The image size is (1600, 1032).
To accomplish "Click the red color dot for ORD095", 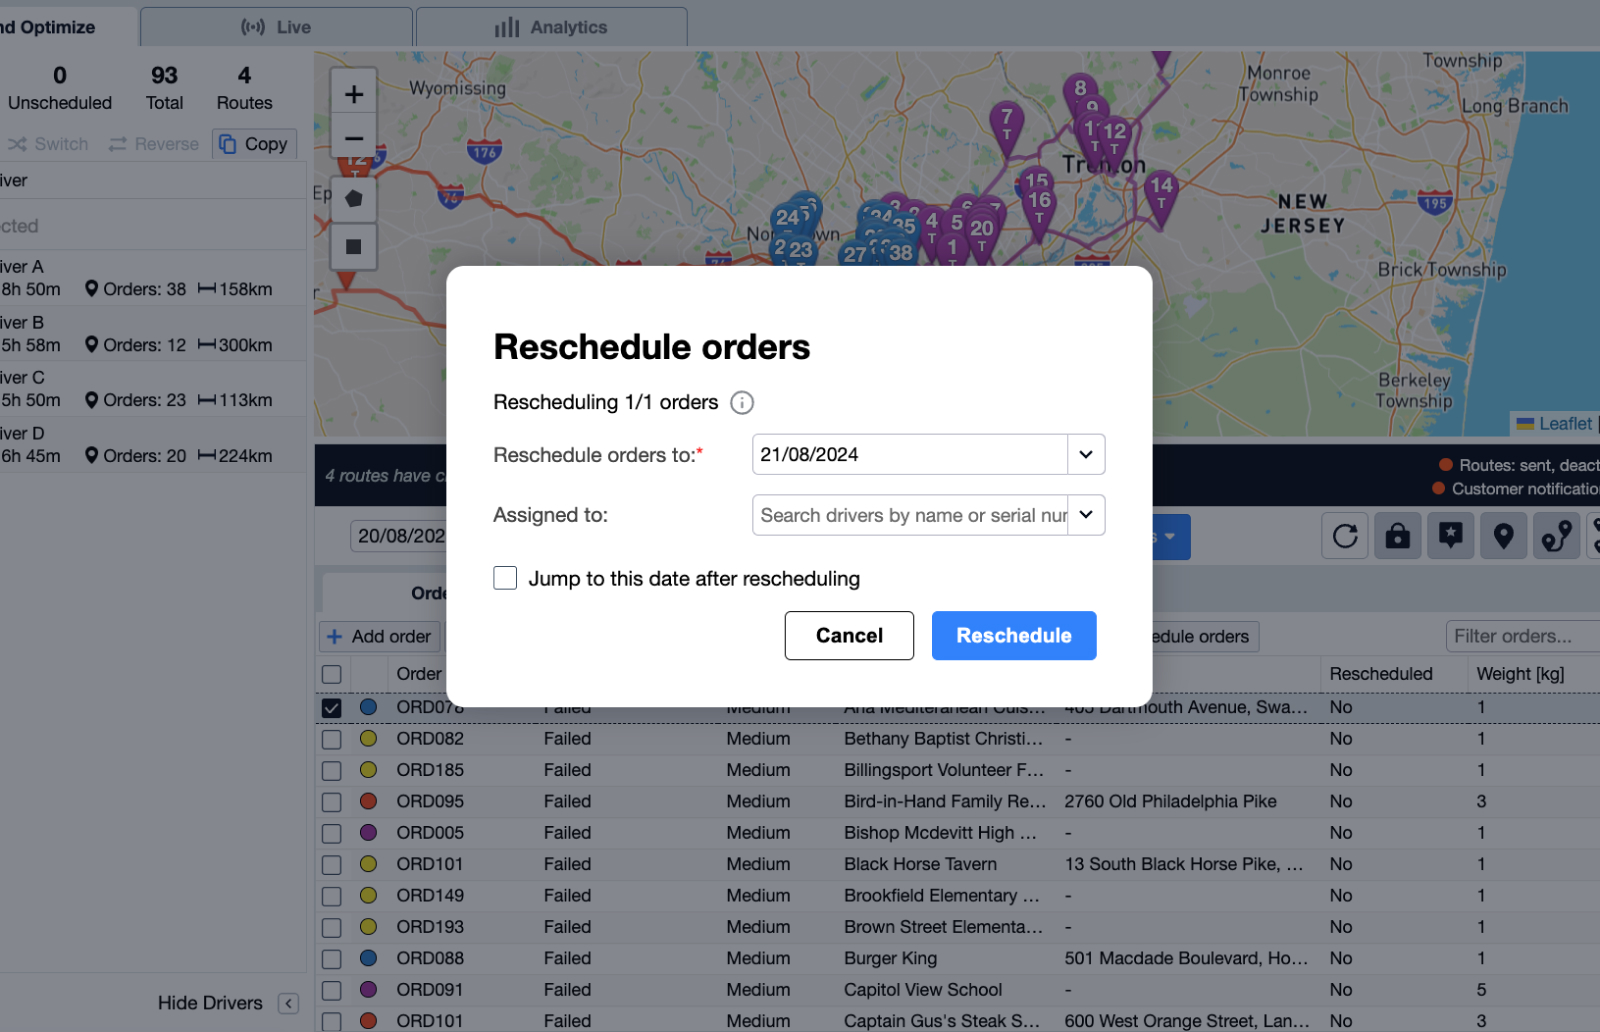I will [x=368, y=801].
